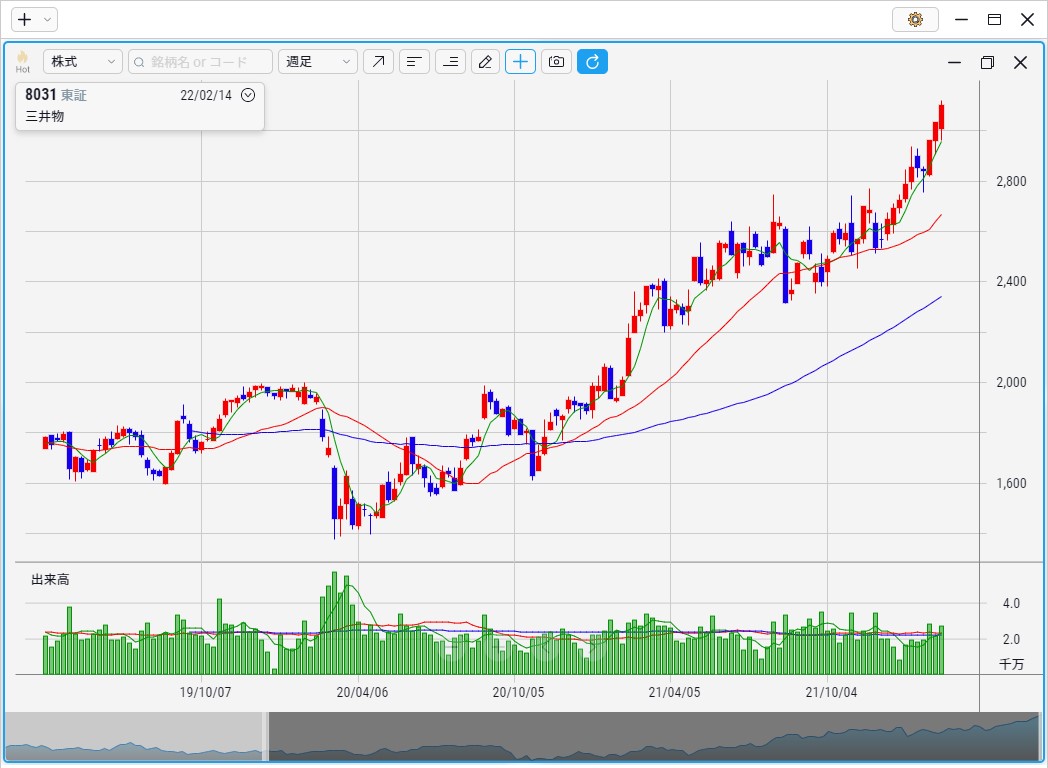Click the stock name or code search field

(x=200, y=62)
